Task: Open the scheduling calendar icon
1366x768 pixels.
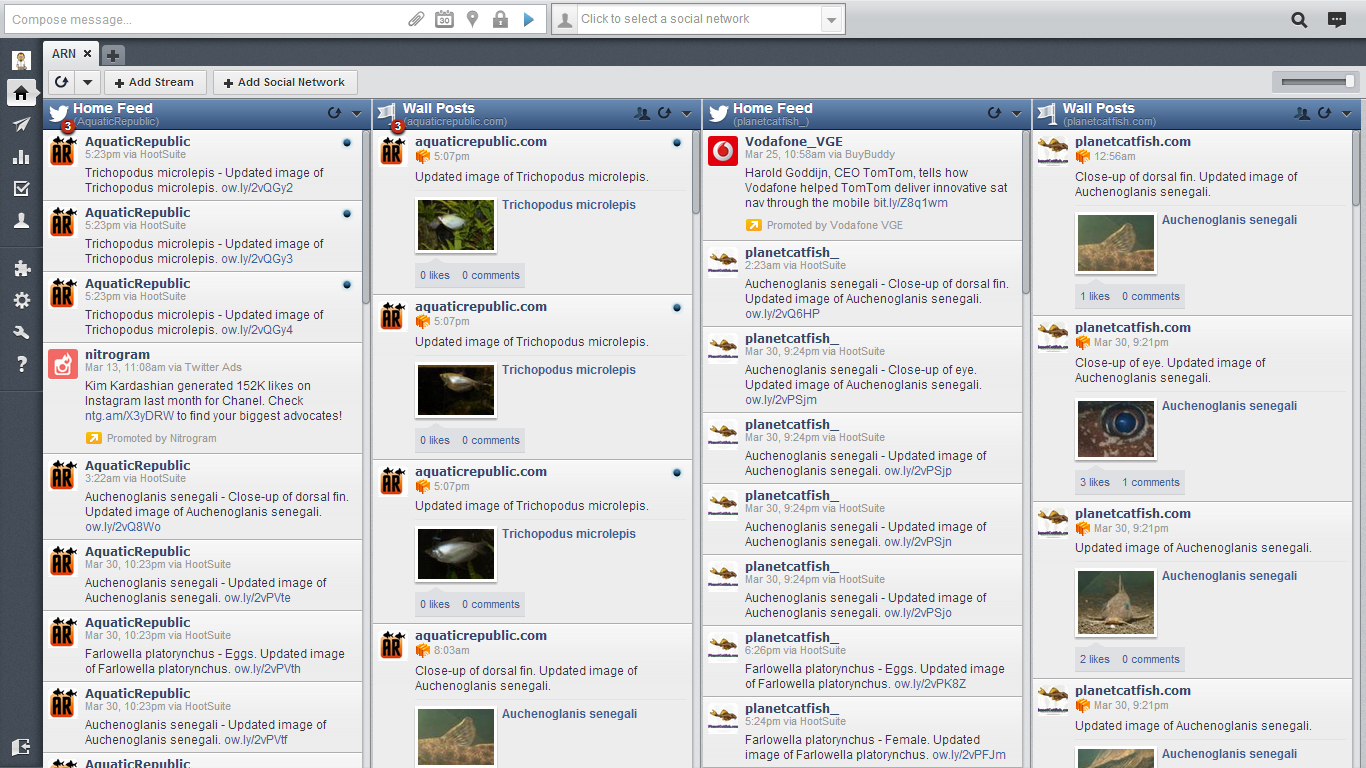Action: (444, 19)
